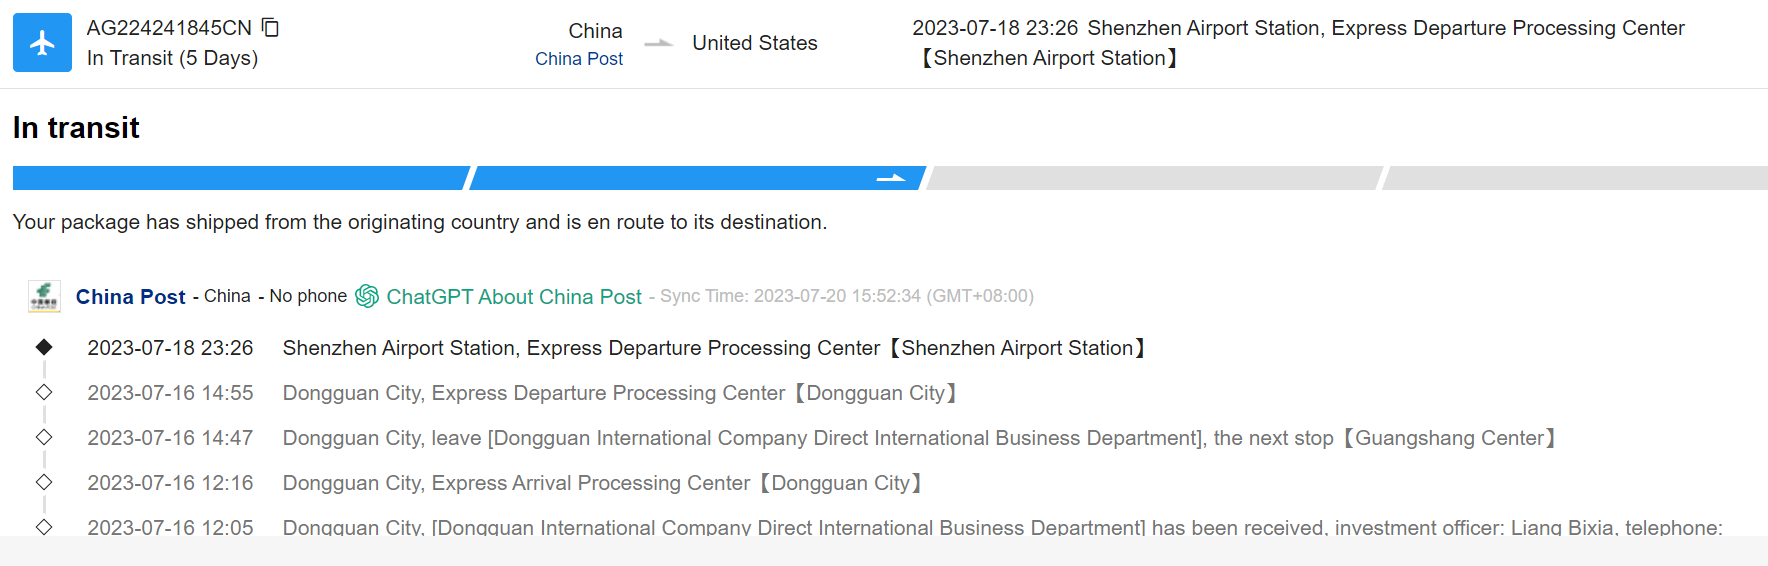
Task: Click the tracking number AG224241845CN text
Action: coord(169,28)
